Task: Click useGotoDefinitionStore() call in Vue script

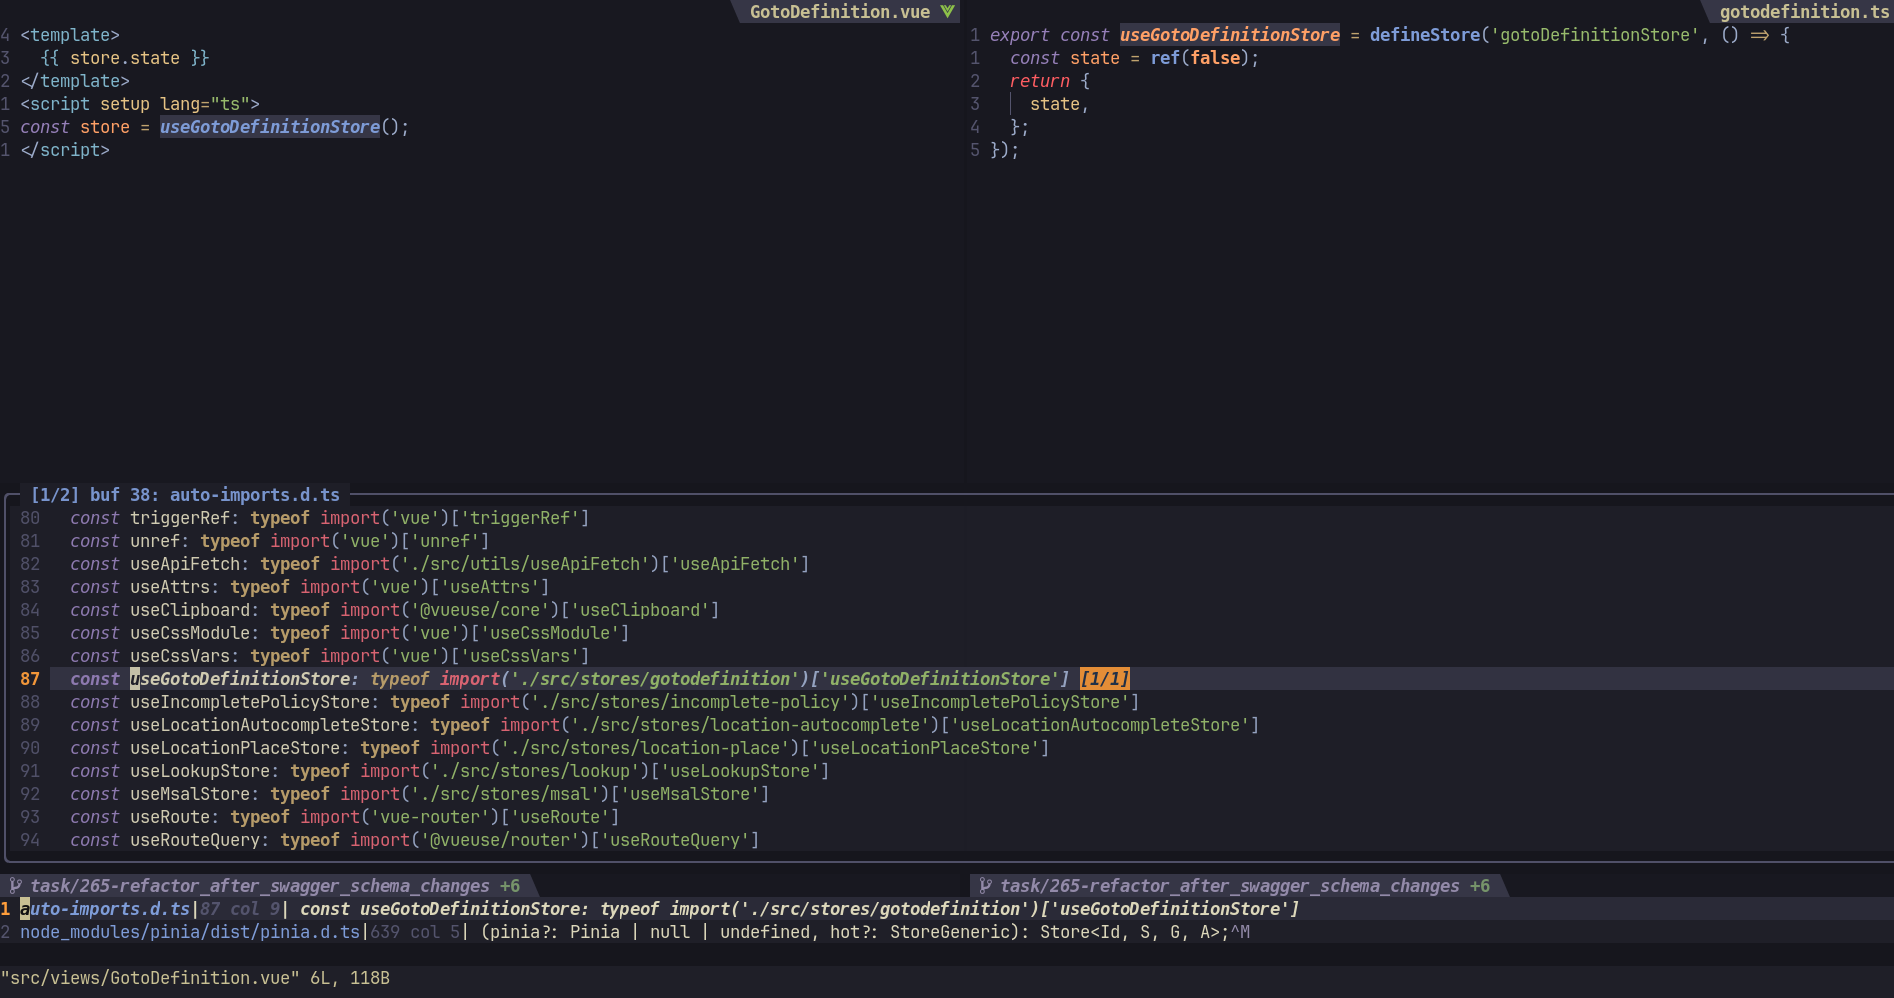Action: (284, 127)
